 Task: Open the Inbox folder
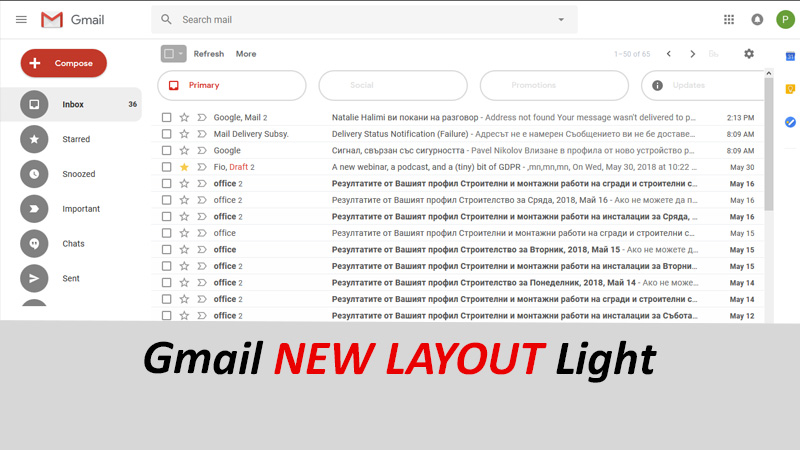[x=73, y=104]
